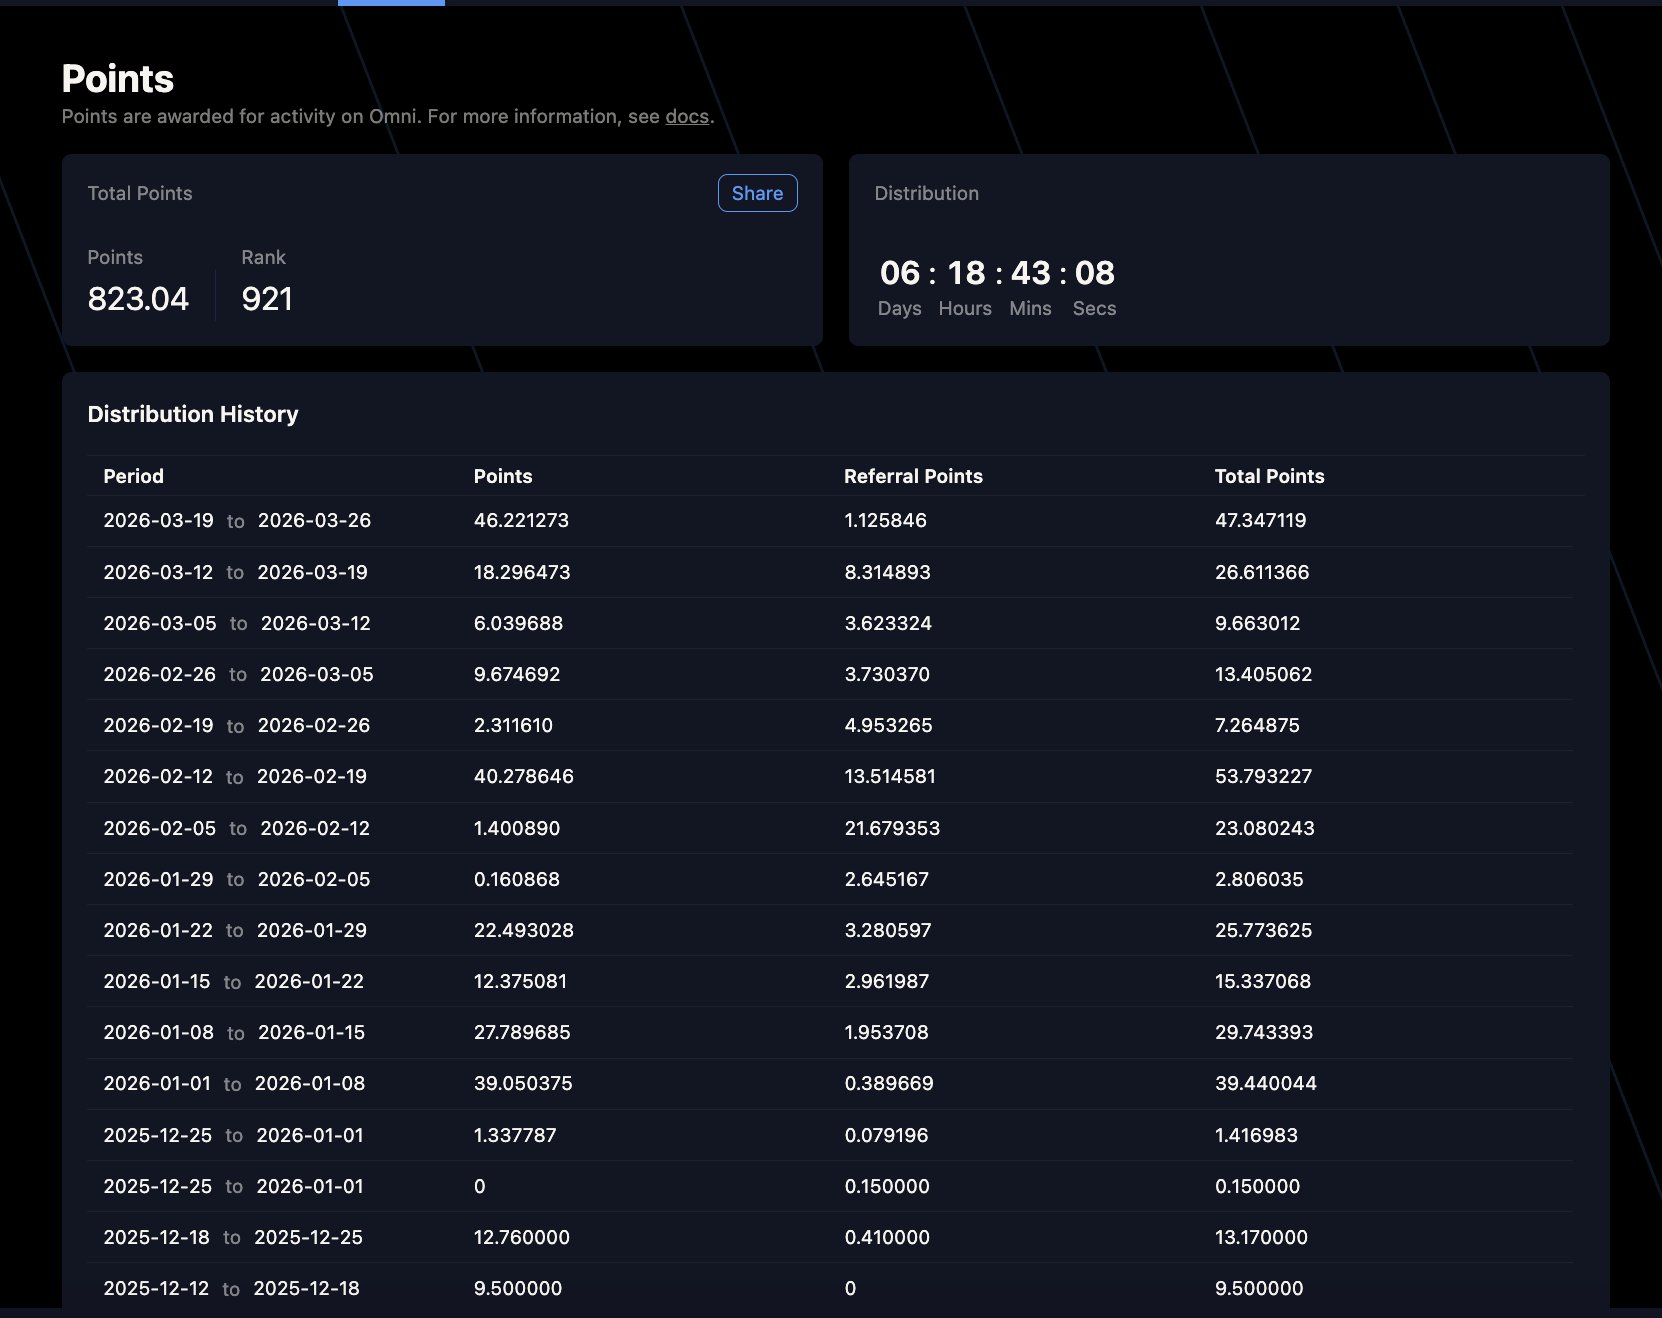Click the Total Points column header
Image resolution: width=1662 pixels, height=1318 pixels.
[1269, 476]
